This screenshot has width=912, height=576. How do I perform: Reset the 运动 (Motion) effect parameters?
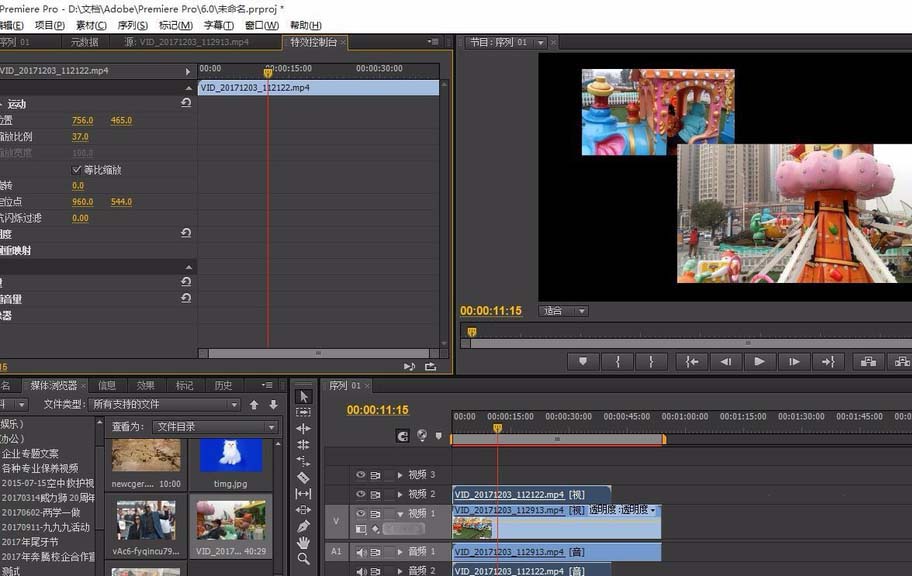pyautogui.click(x=186, y=103)
